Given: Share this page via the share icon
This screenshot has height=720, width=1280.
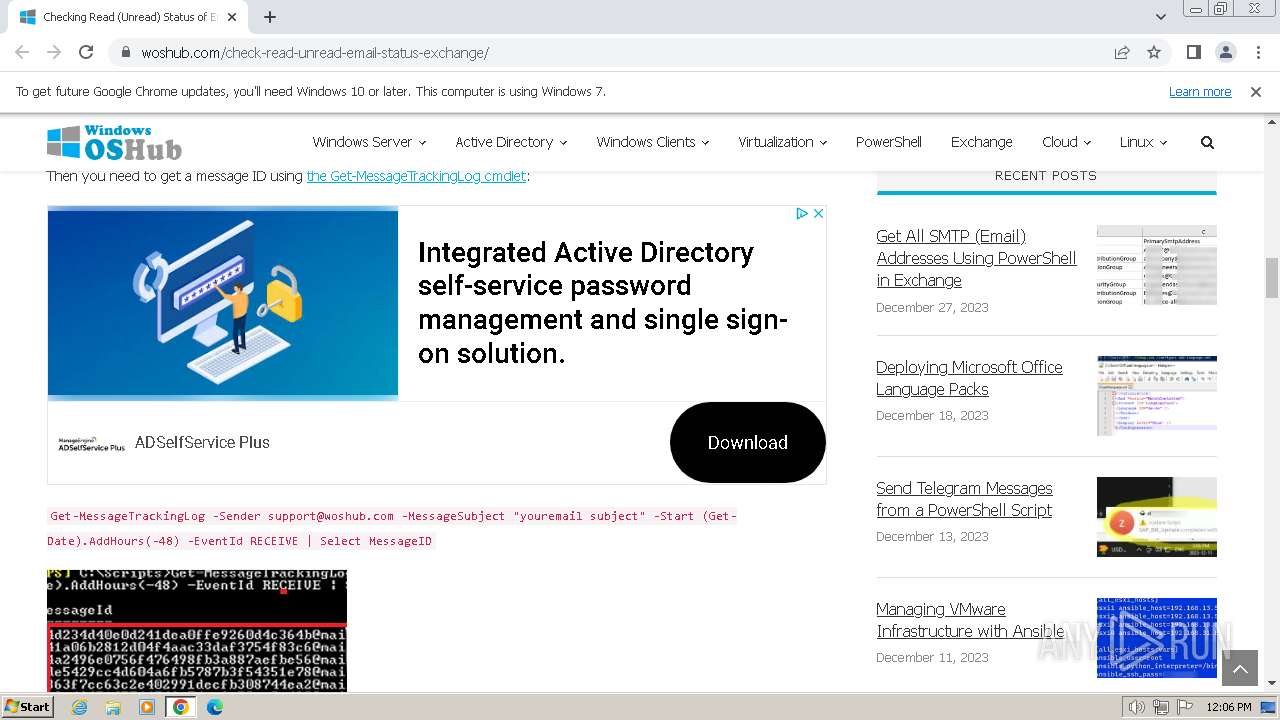Looking at the screenshot, I should [x=1122, y=53].
